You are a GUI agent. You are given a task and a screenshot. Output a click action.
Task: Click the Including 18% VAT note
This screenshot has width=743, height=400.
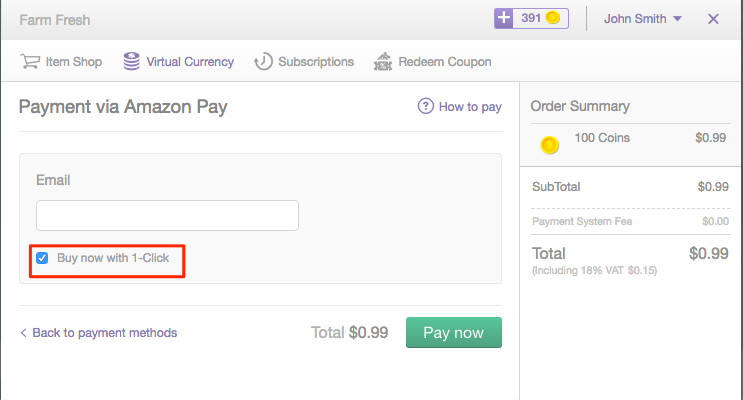click(595, 271)
